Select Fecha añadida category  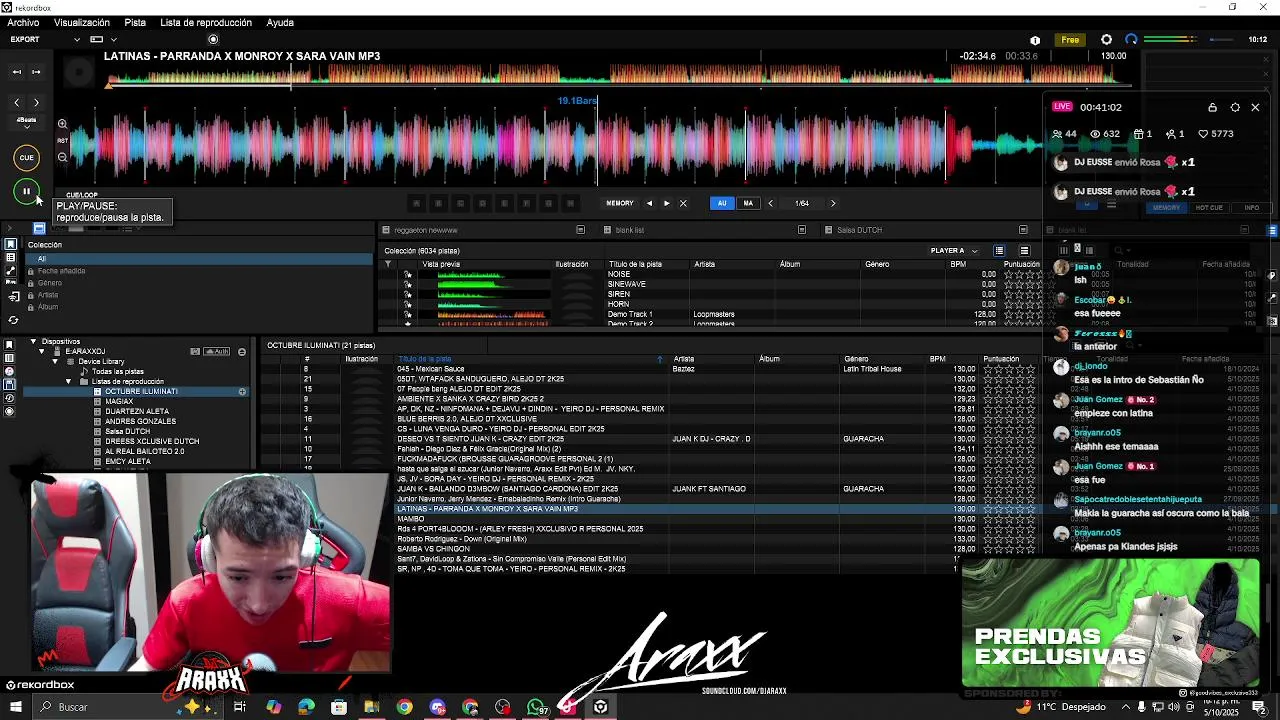(x=61, y=271)
